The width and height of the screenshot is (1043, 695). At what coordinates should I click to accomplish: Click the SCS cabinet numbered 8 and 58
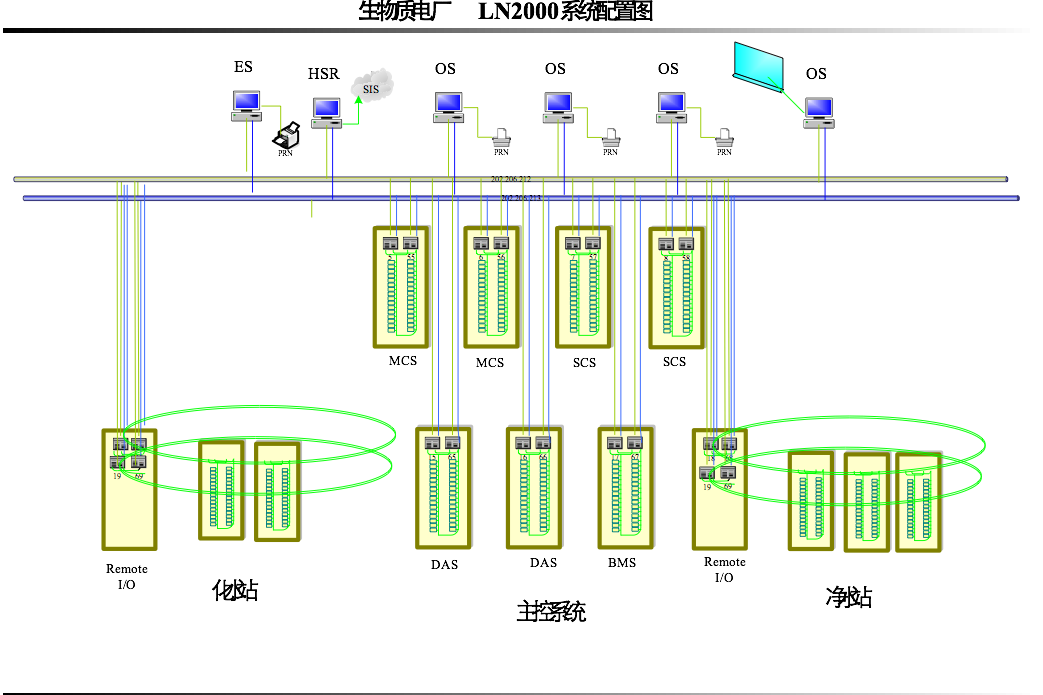pos(676,288)
